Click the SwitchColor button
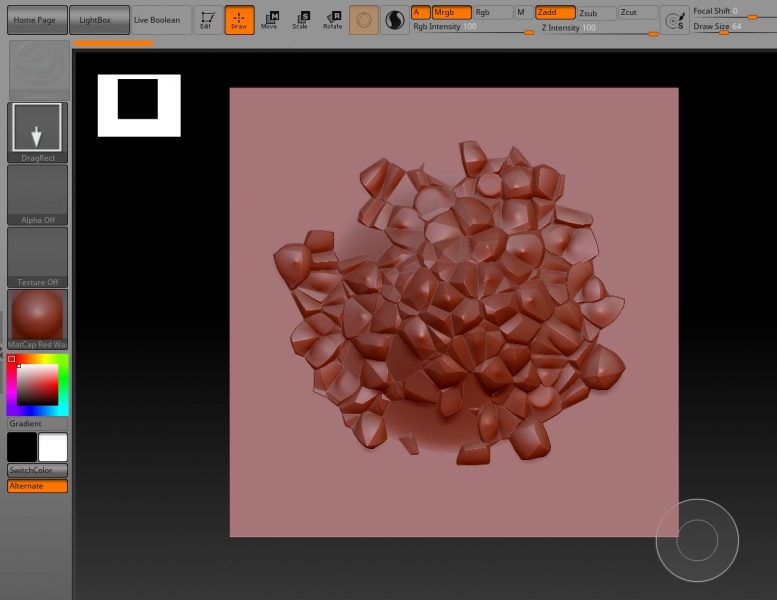The width and height of the screenshot is (777, 600). [x=38, y=470]
